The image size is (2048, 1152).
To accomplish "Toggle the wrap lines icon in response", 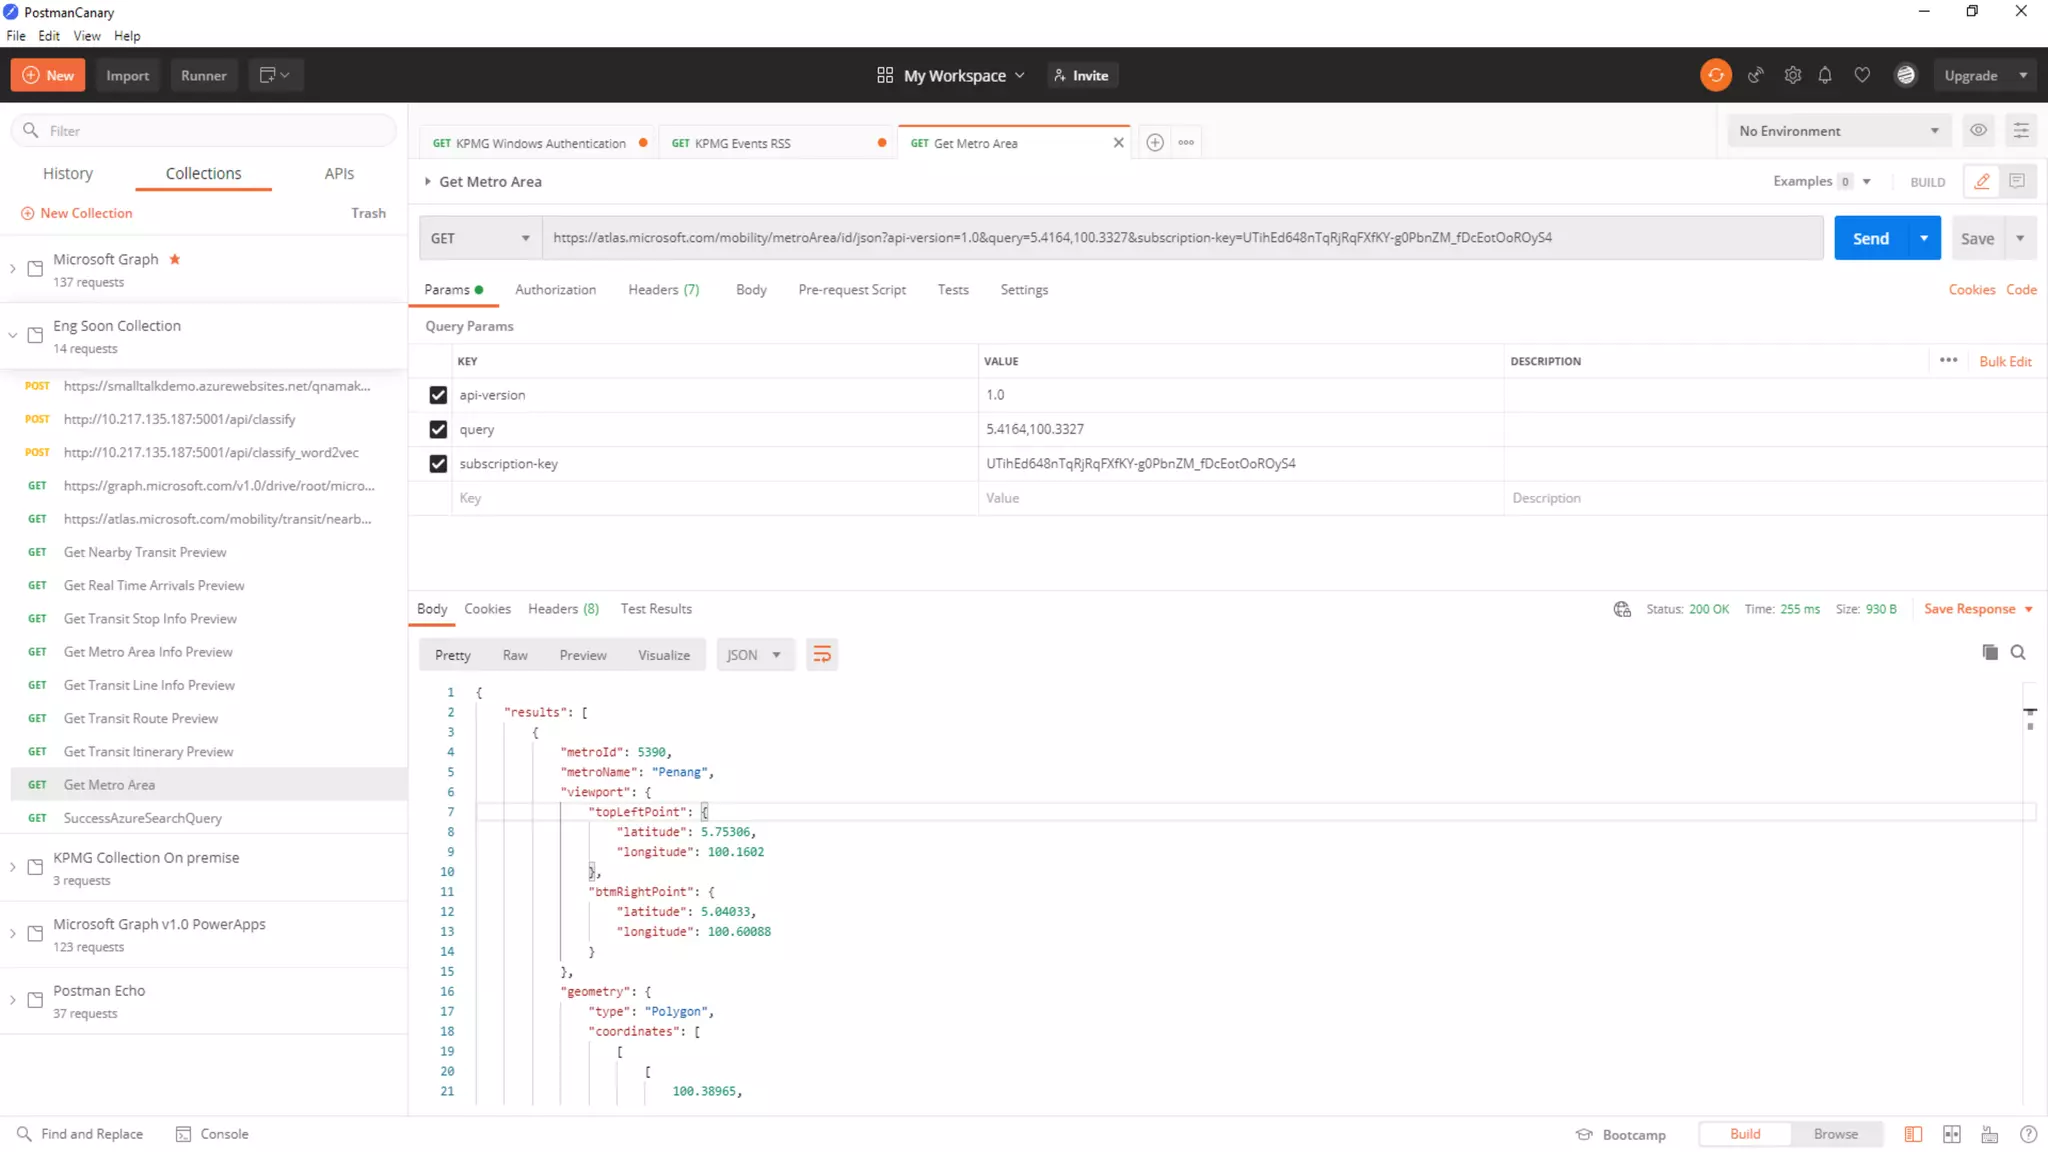I will point(821,655).
